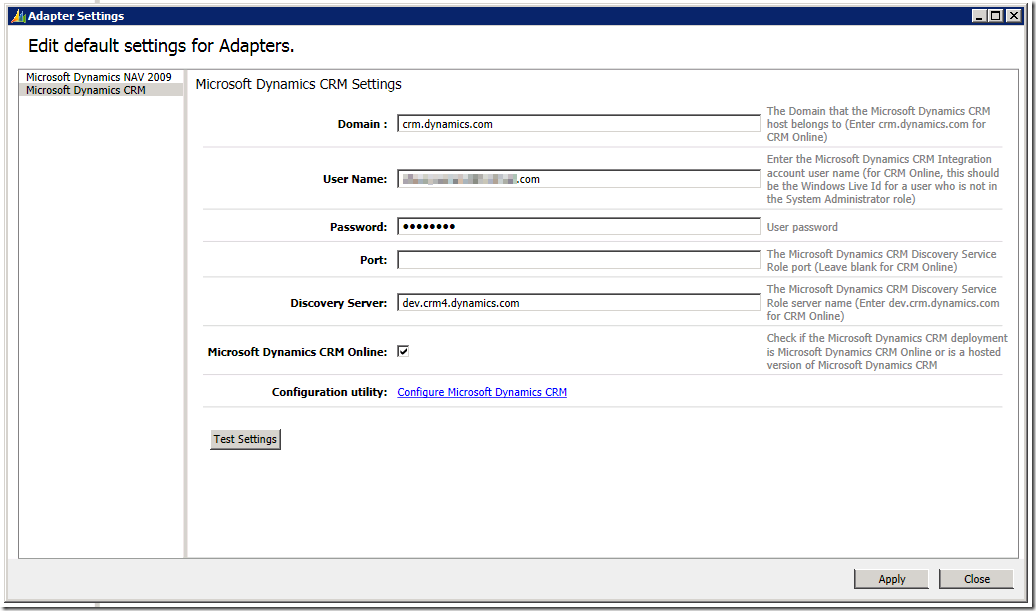Screen dimensions: 1036x611
Task: Minimize the Adapter Settings window
Action: click(x=980, y=16)
